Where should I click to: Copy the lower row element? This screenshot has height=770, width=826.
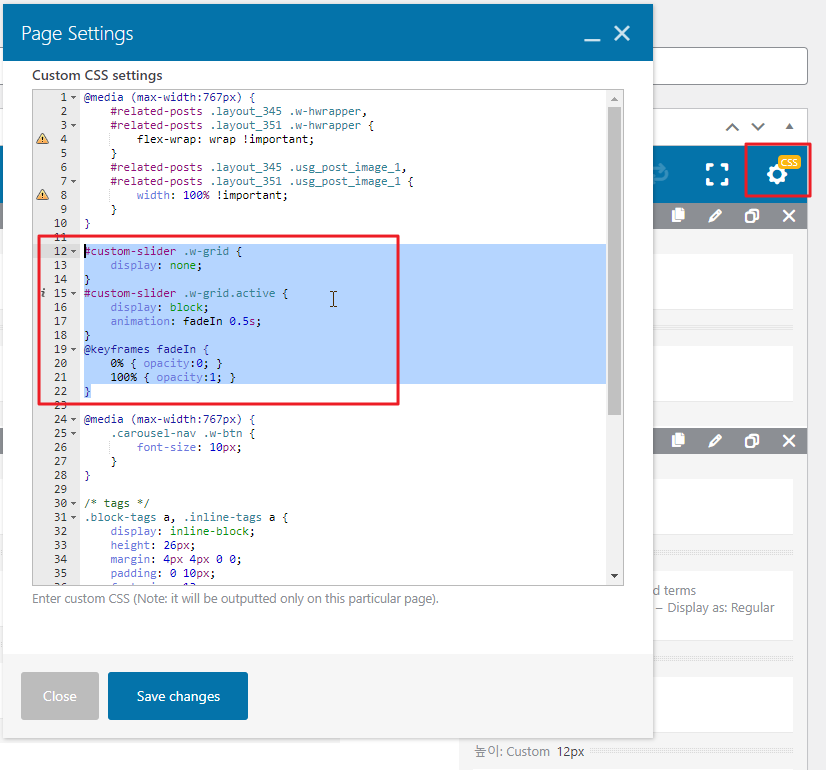[x=678, y=440]
